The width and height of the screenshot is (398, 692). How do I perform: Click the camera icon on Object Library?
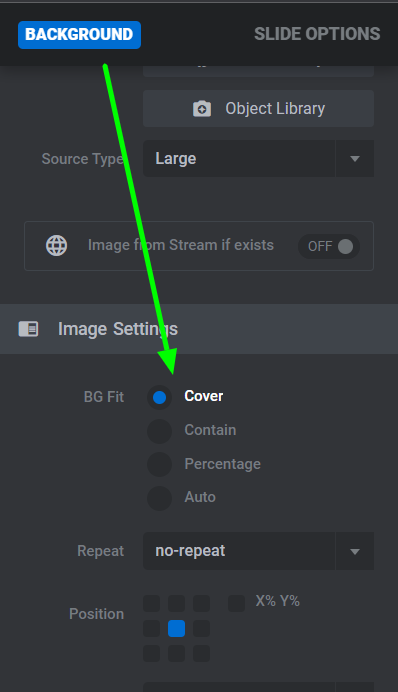(x=202, y=109)
